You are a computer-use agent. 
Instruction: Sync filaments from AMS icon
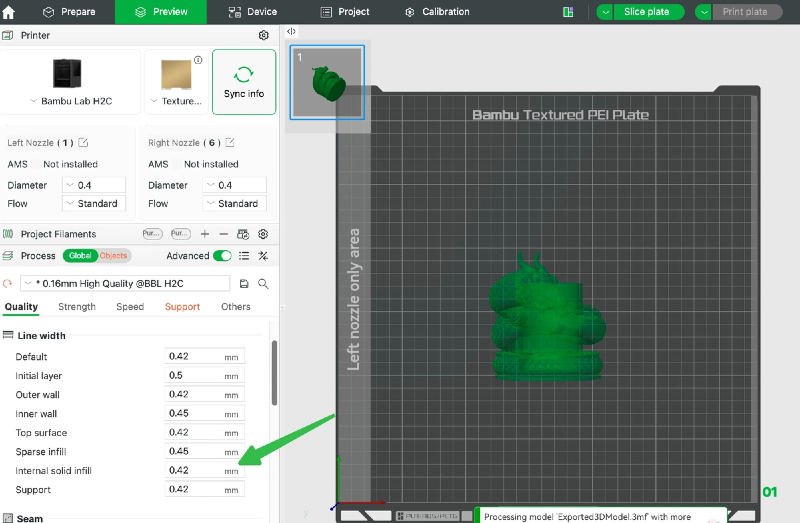click(x=243, y=234)
